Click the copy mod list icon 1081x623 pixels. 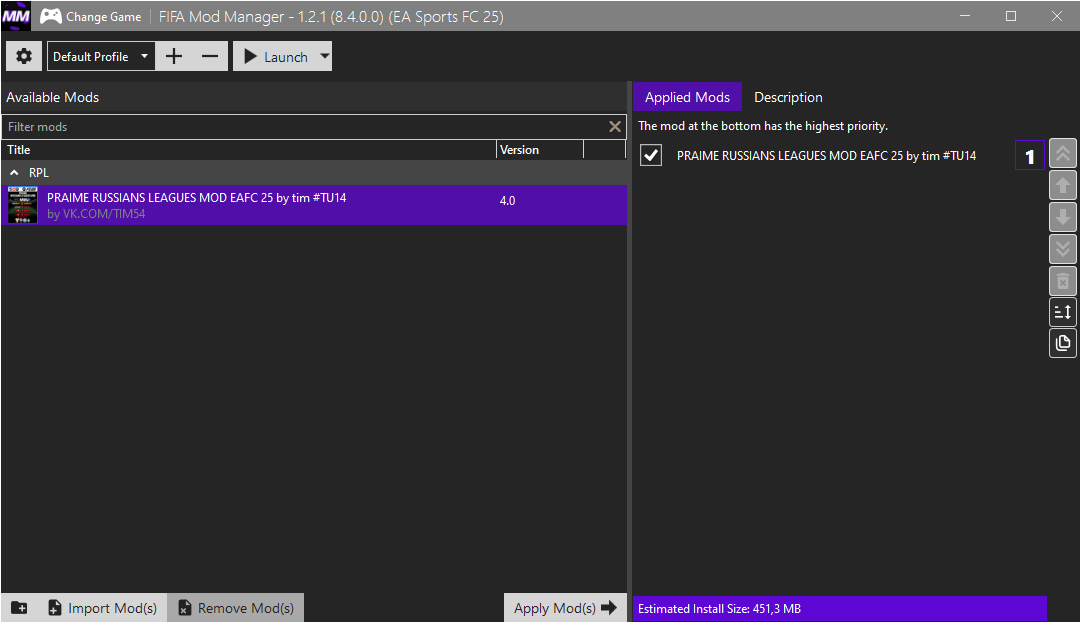pyautogui.click(x=1062, y=343)
